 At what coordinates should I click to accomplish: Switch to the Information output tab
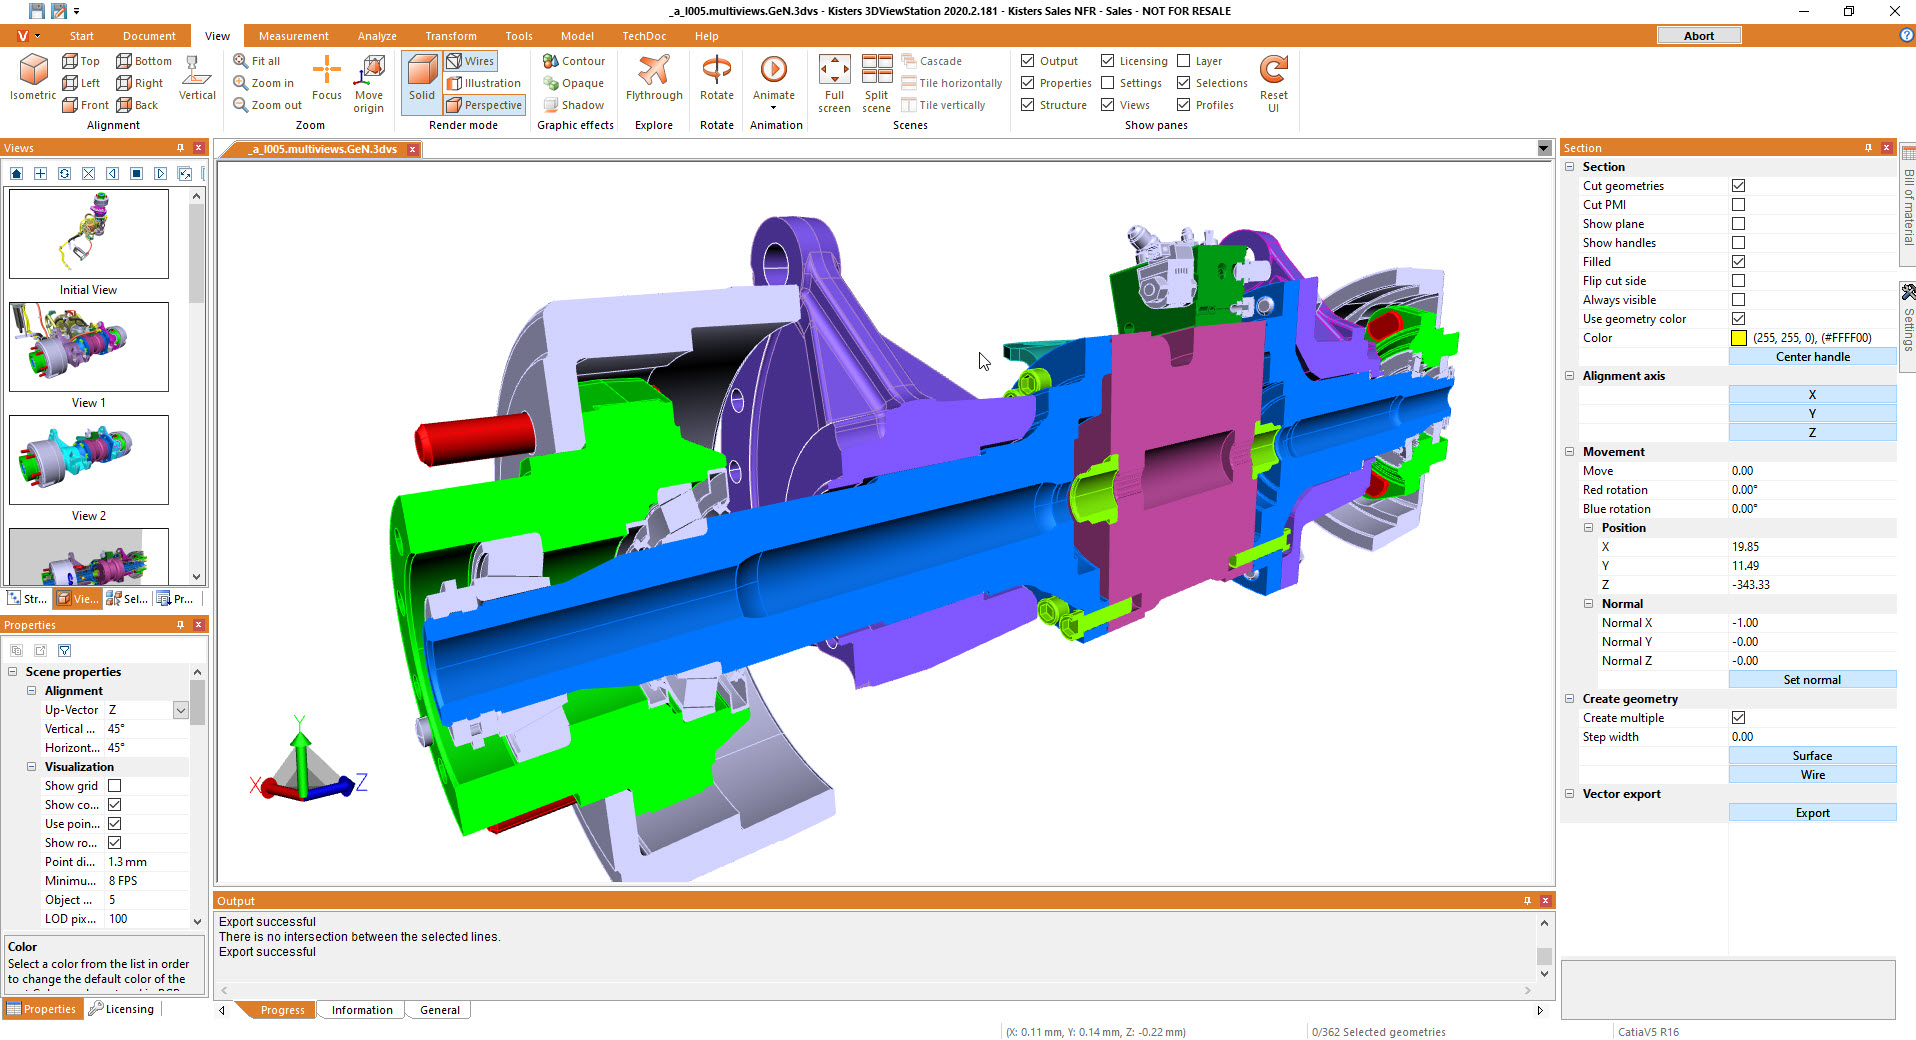click(x=362, y=1010)
